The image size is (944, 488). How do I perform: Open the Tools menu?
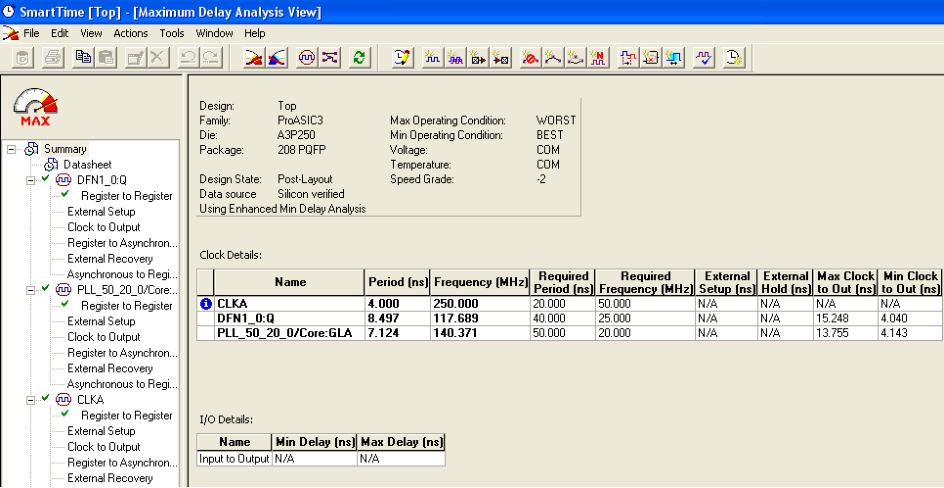tap(172, 33)
